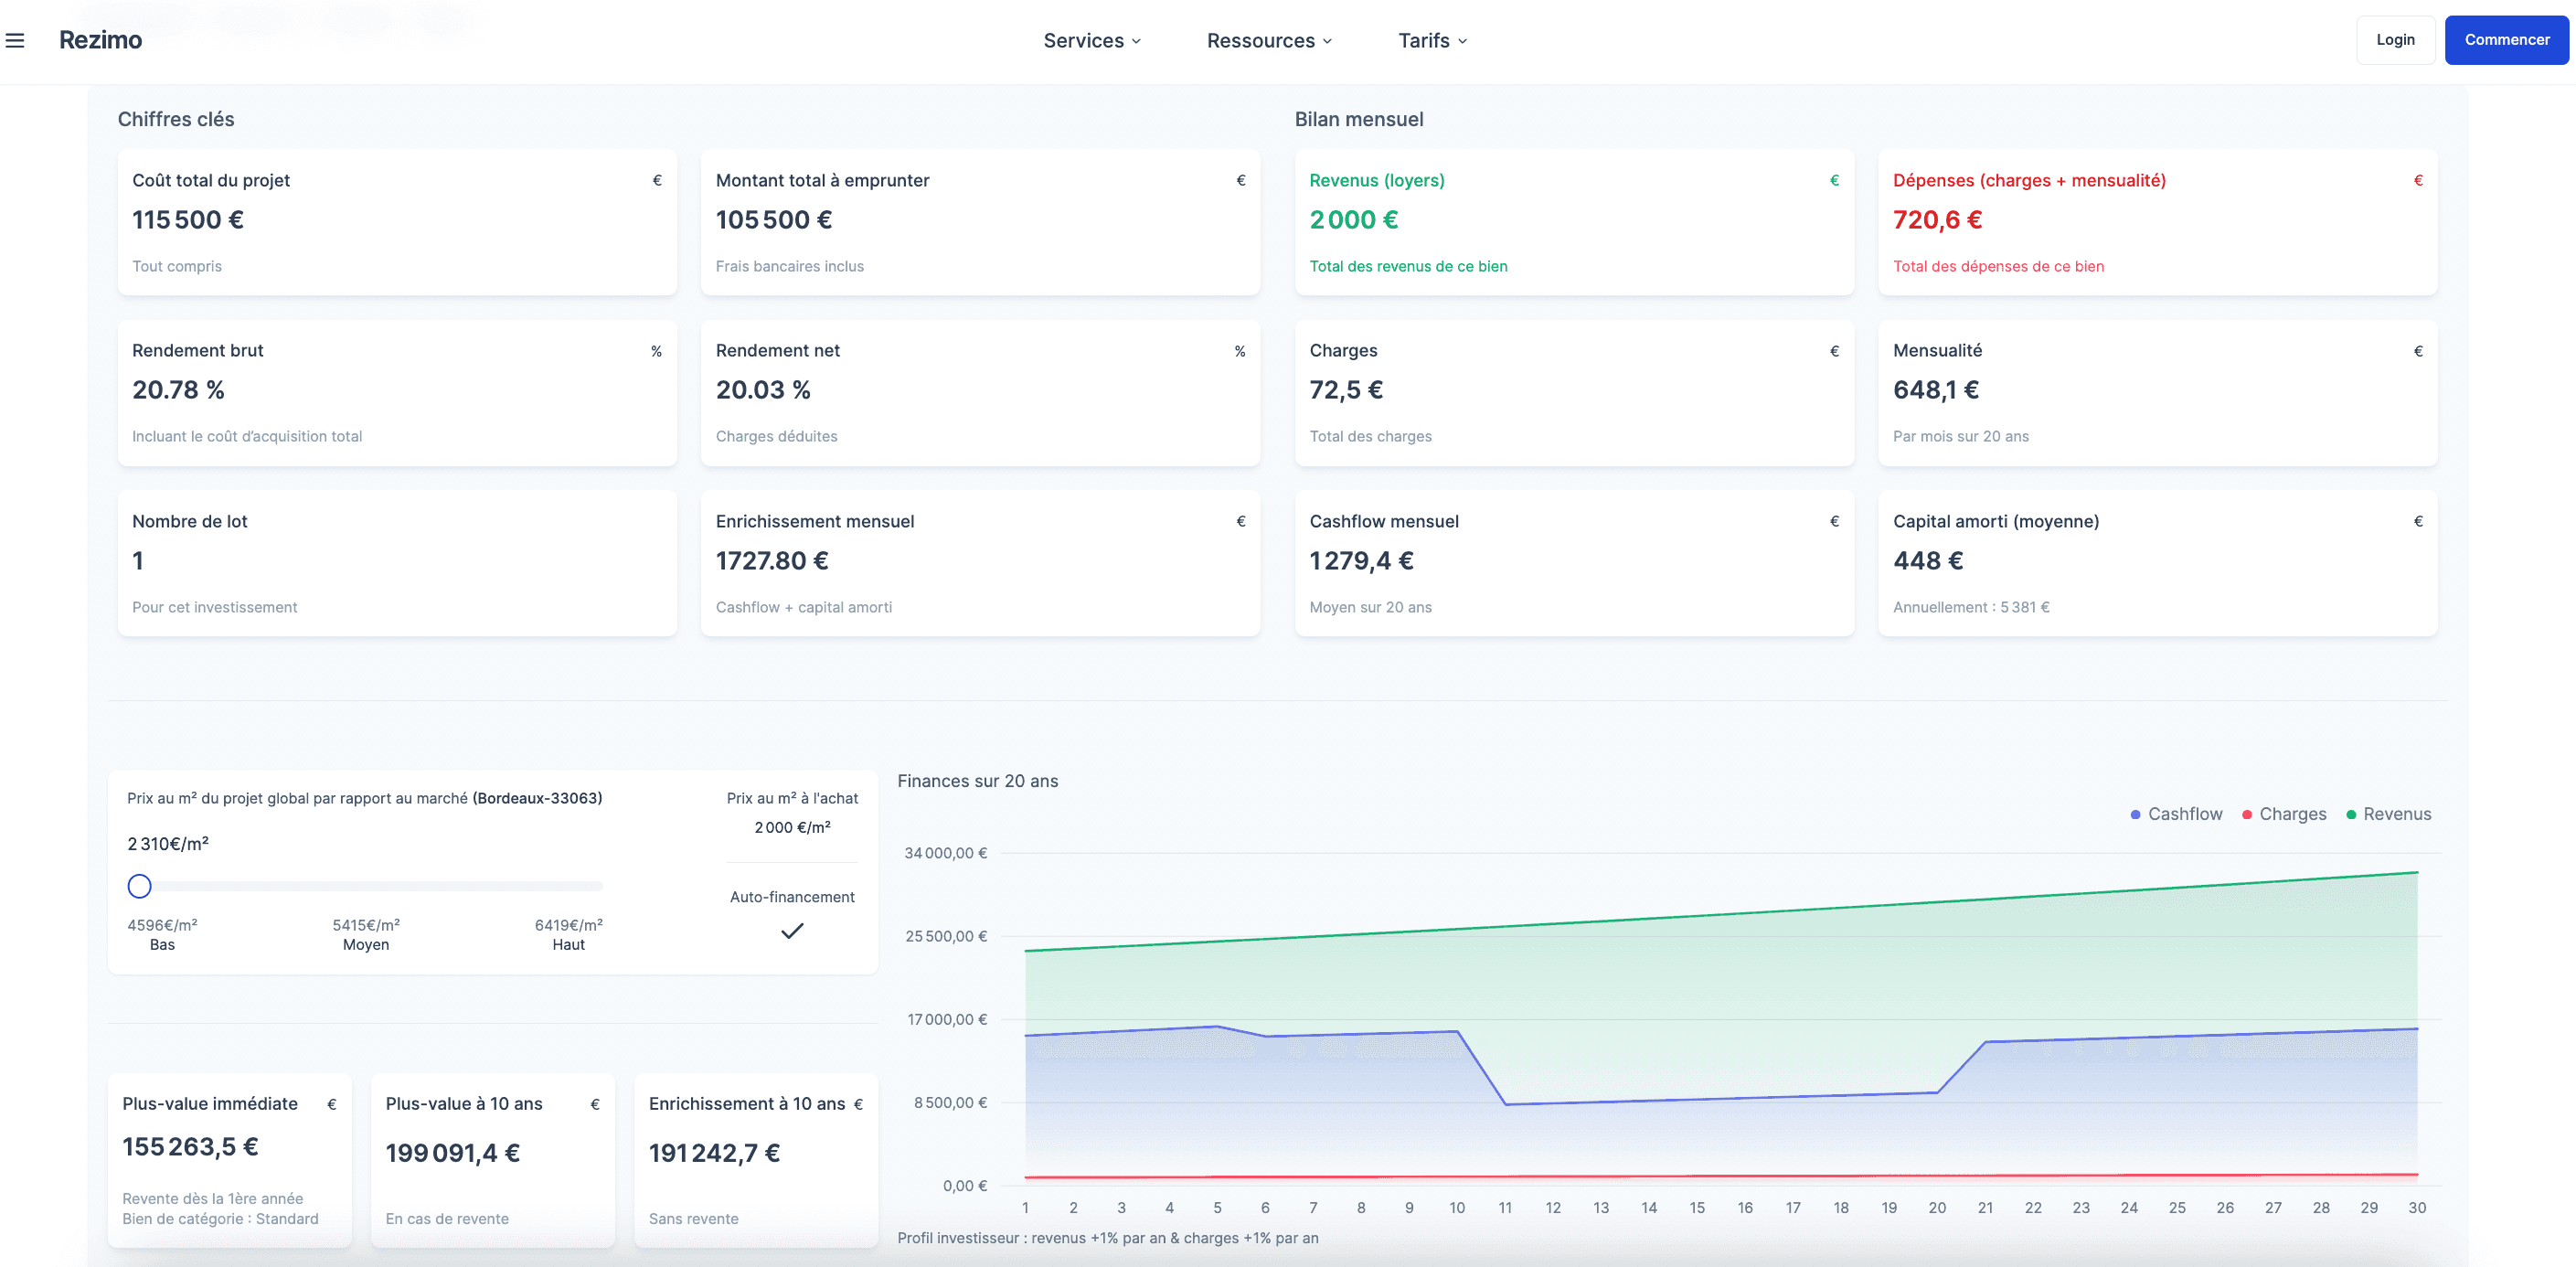Viewport: 2576px width, 1267px height.
Task: Click the 648,1 € monthly payment value
Action: [x=1936, y=390]
